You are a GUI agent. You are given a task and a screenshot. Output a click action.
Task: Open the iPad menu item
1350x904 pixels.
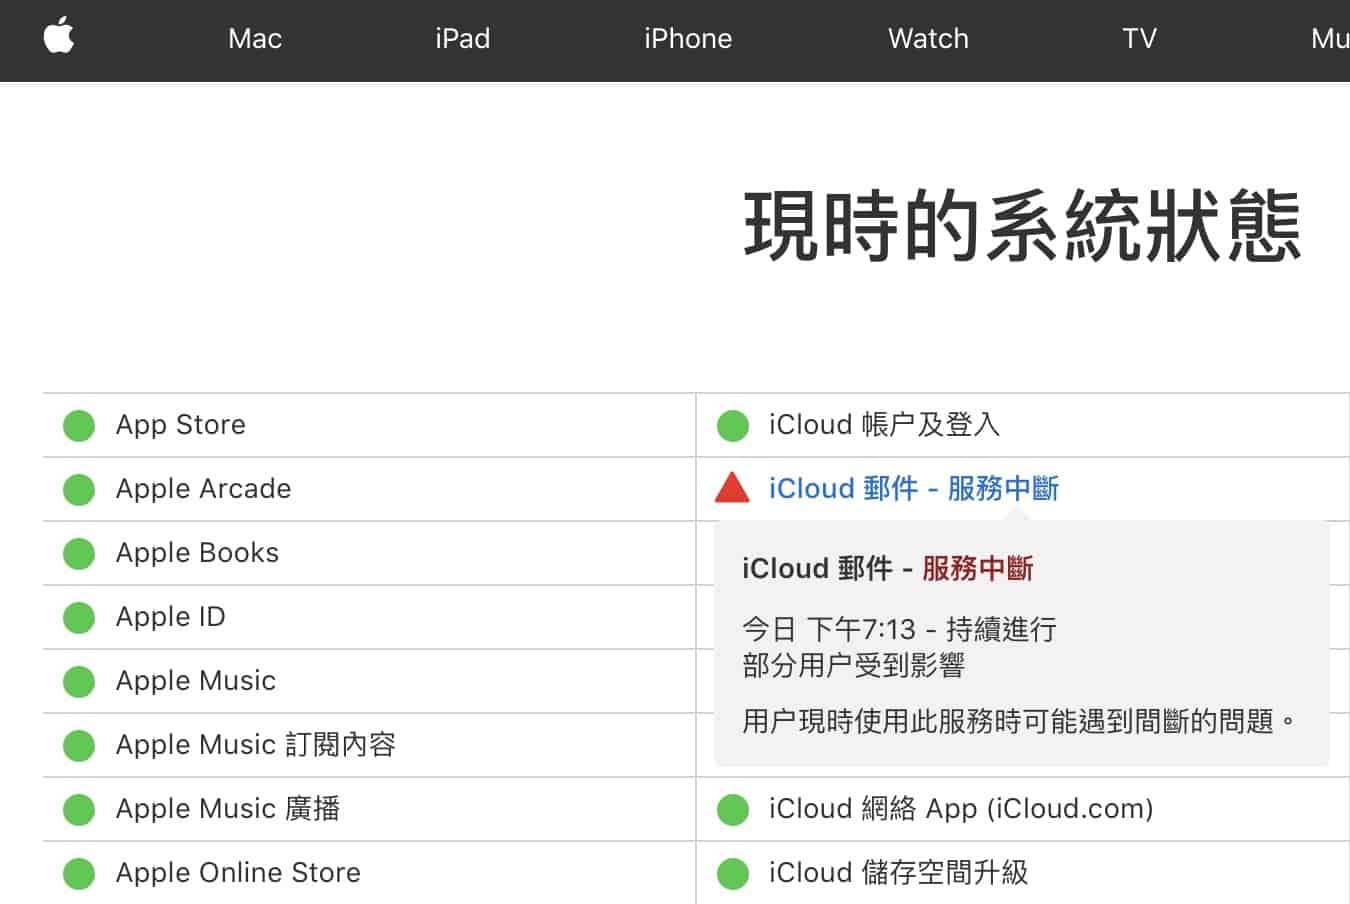point(463,39)
